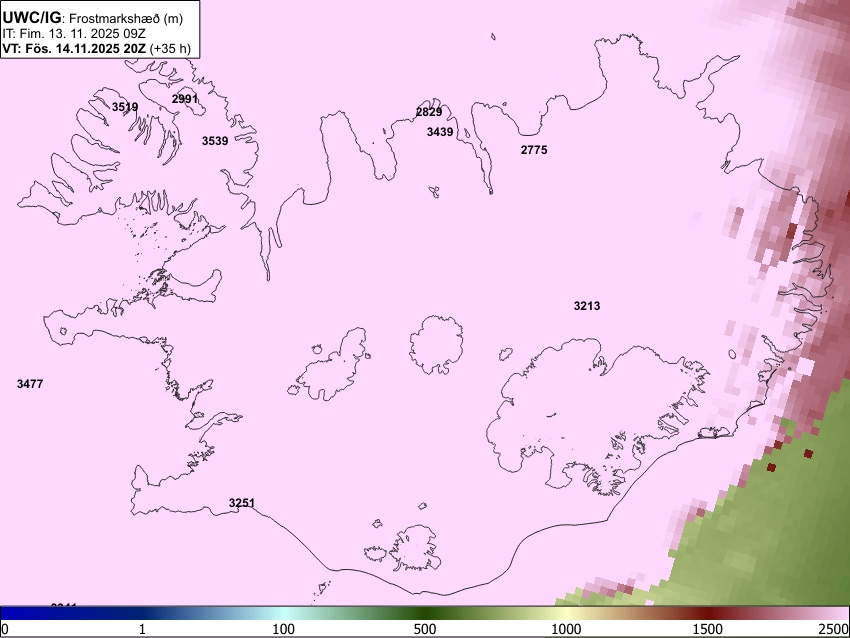Click the IT: Fim. 13. 11. 2025 09Z line
Screen dimensions: 850x638
(74, 34)
